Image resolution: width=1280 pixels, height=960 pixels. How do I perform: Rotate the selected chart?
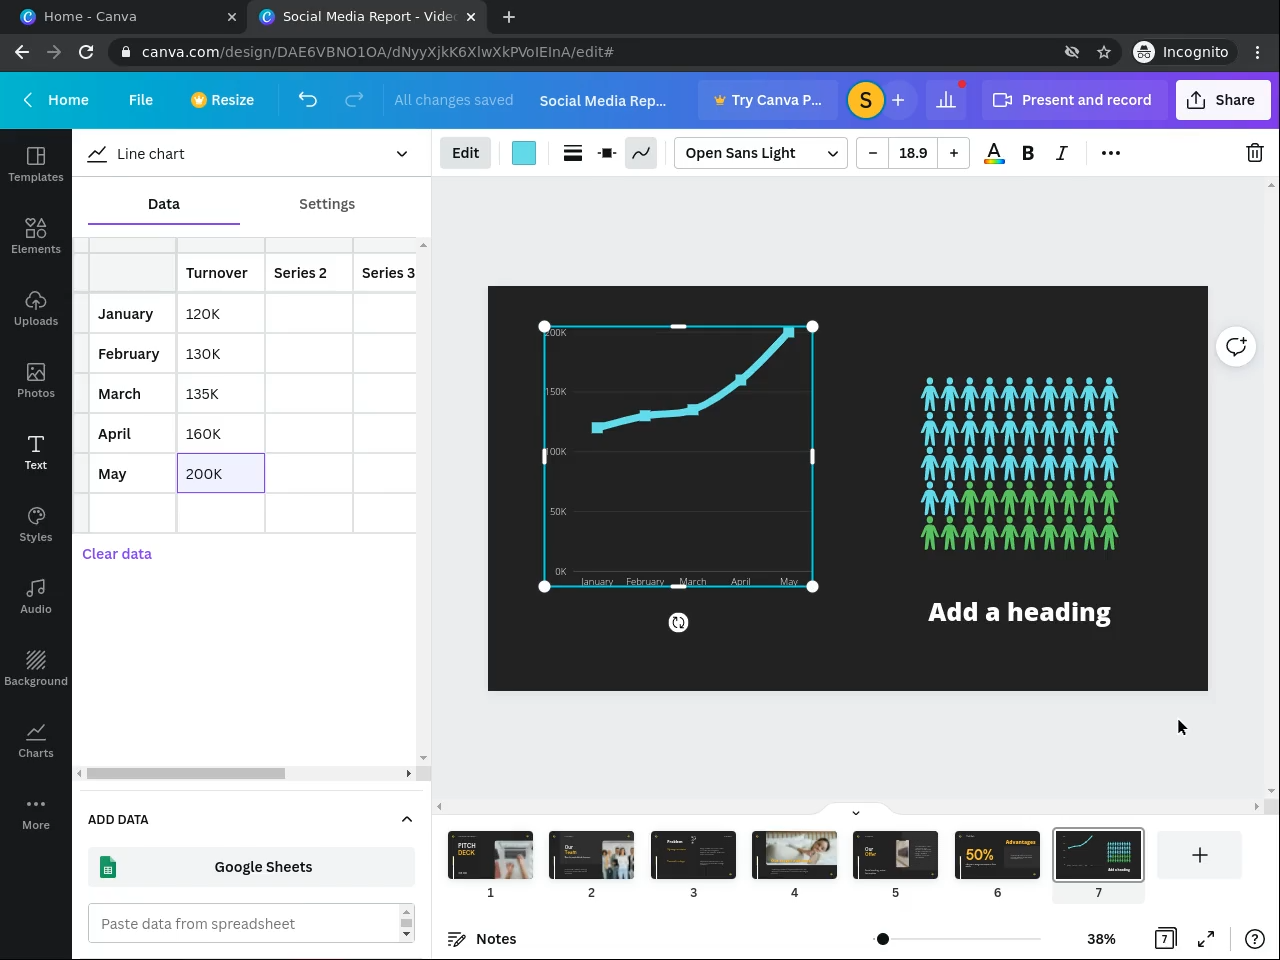click(678, 623)
